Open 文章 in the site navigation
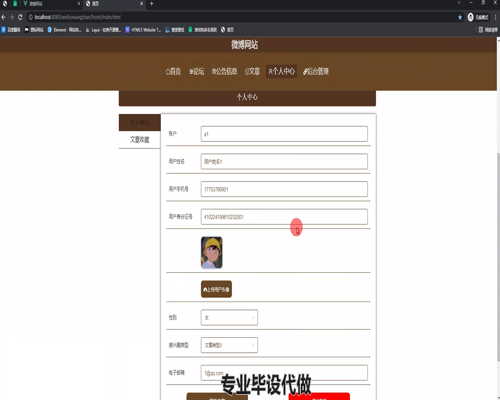The height and width of the screenshot is (400, 500). coord(252,71)
